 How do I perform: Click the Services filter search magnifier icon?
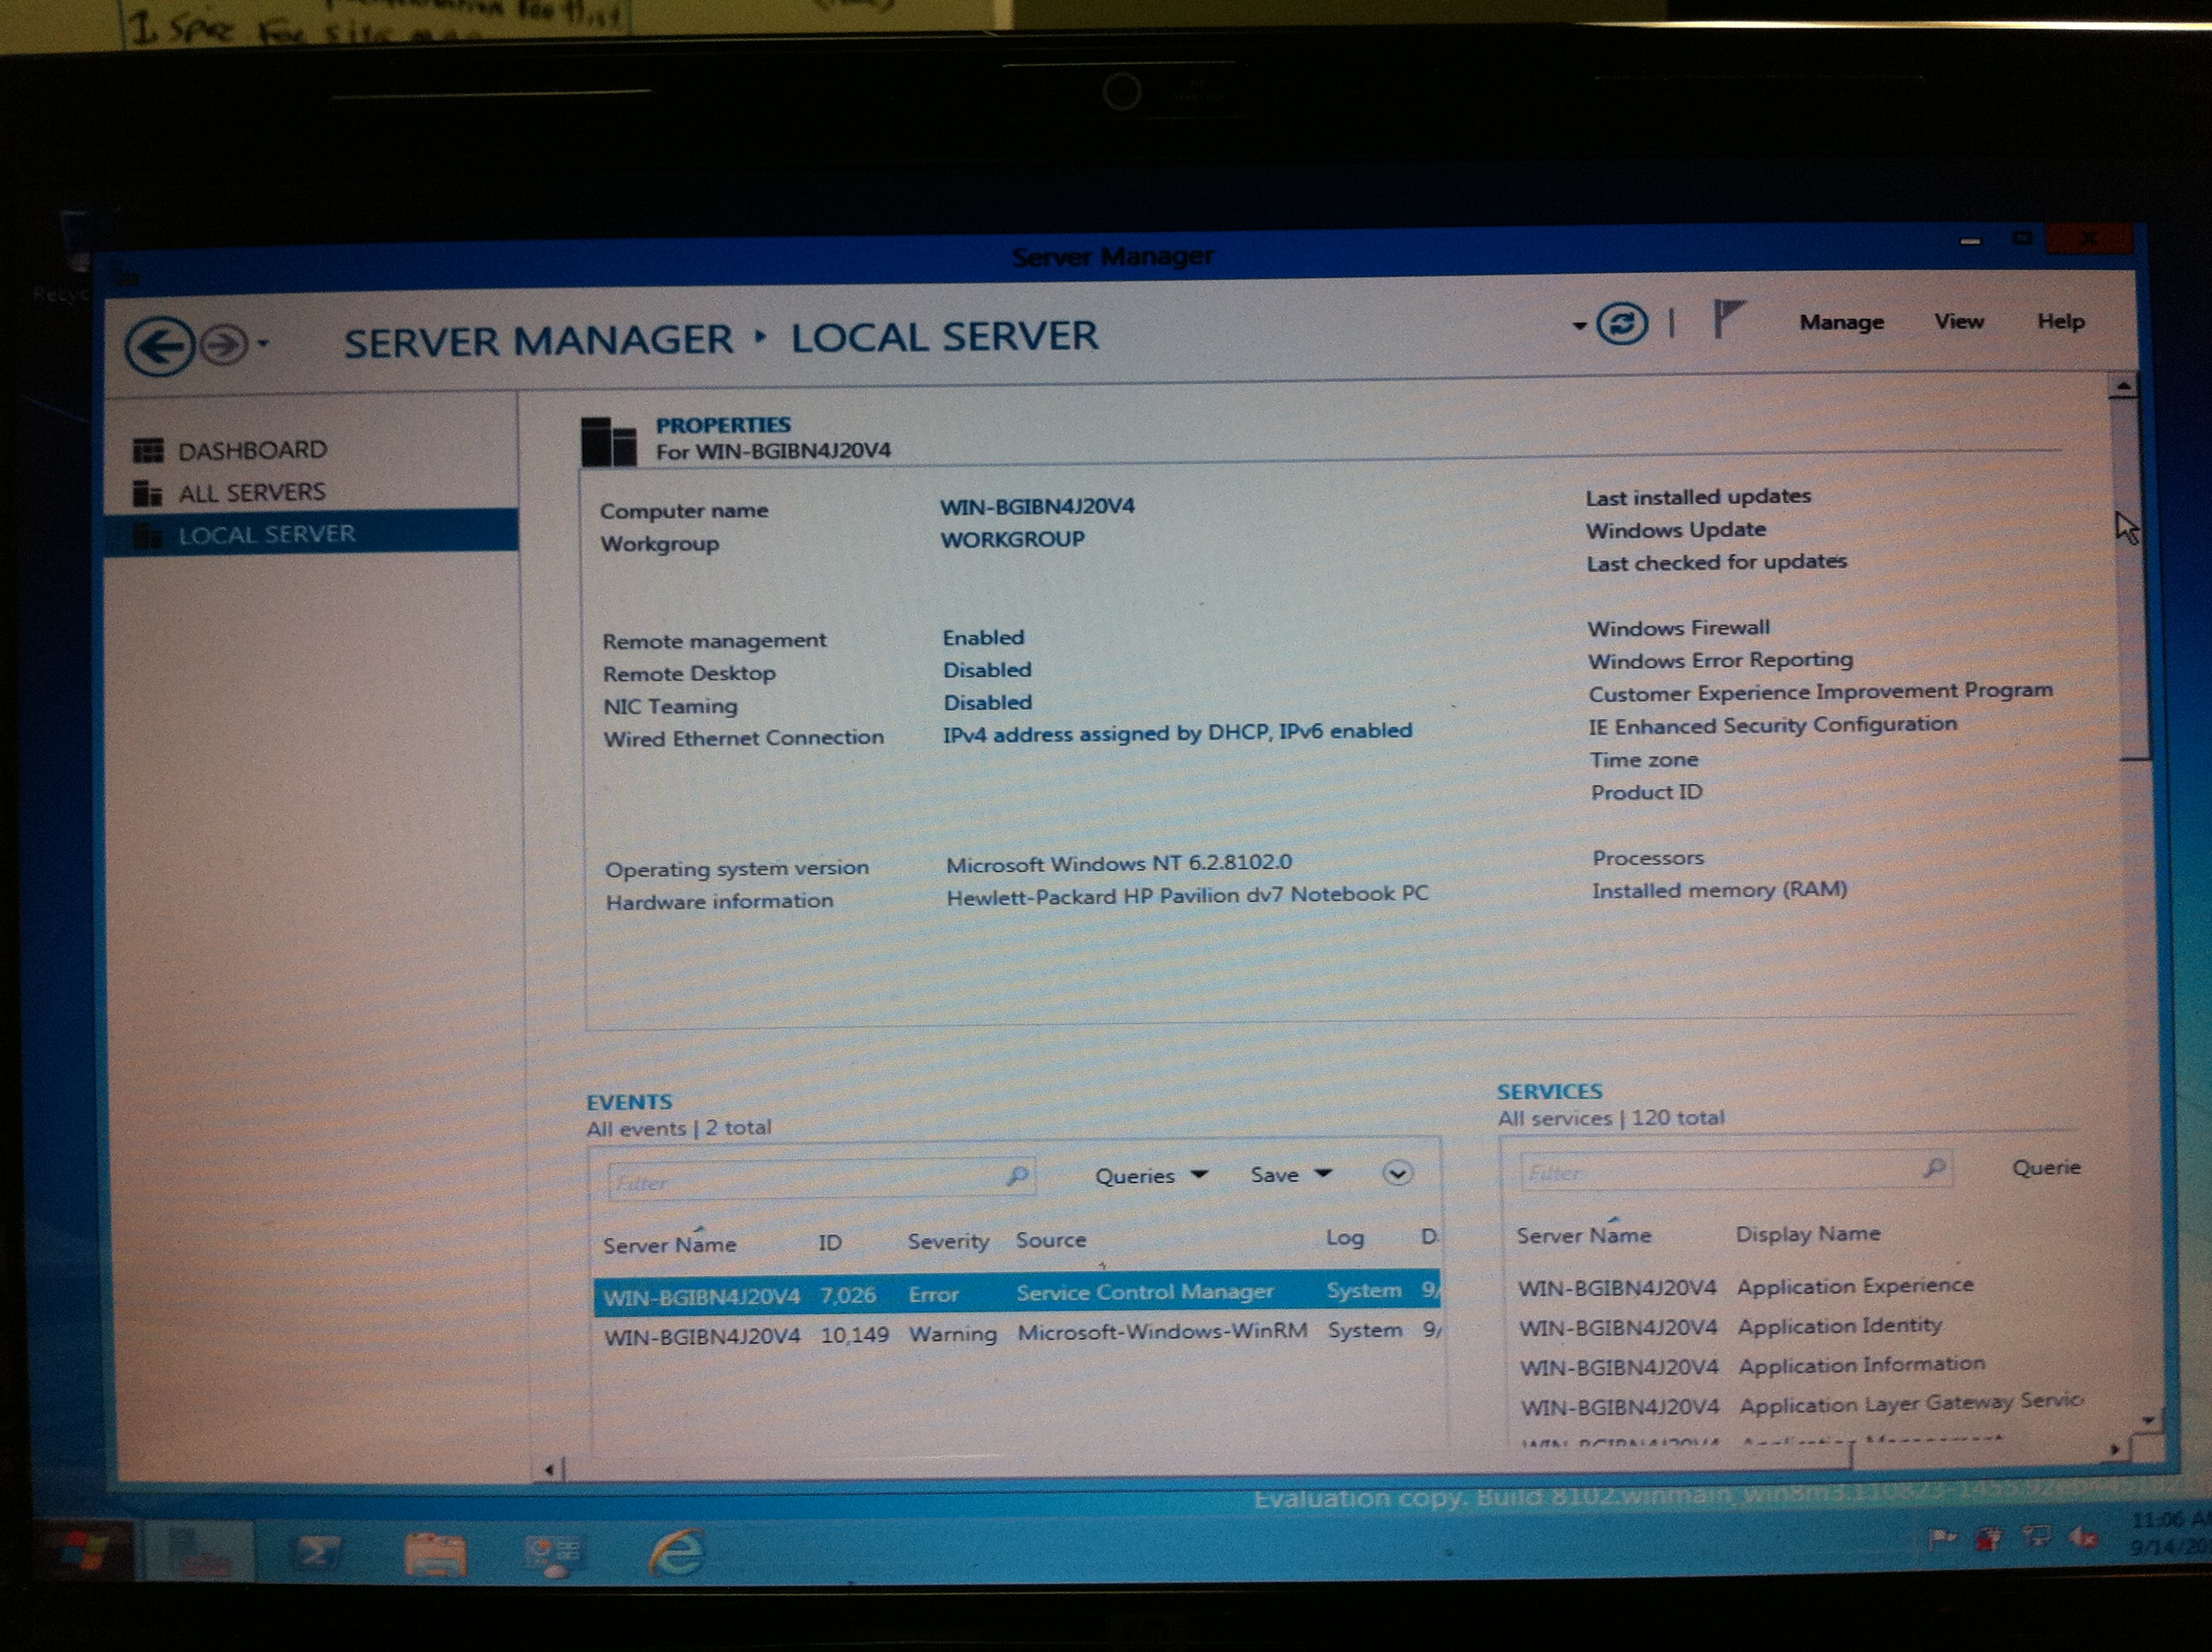pyautogui.click(x=1936, y=1167)
